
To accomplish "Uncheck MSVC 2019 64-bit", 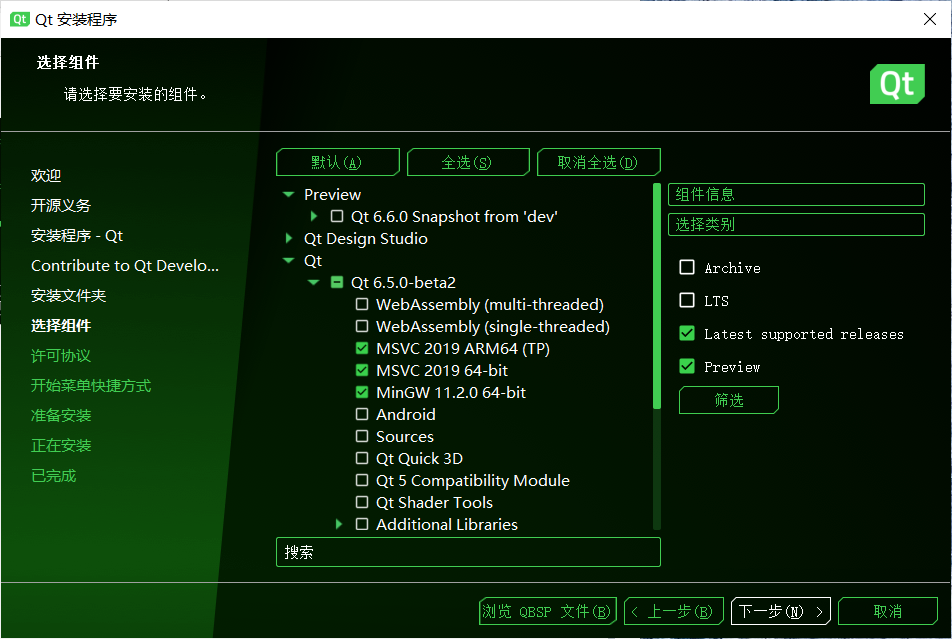I will click(x=362, y=370).
